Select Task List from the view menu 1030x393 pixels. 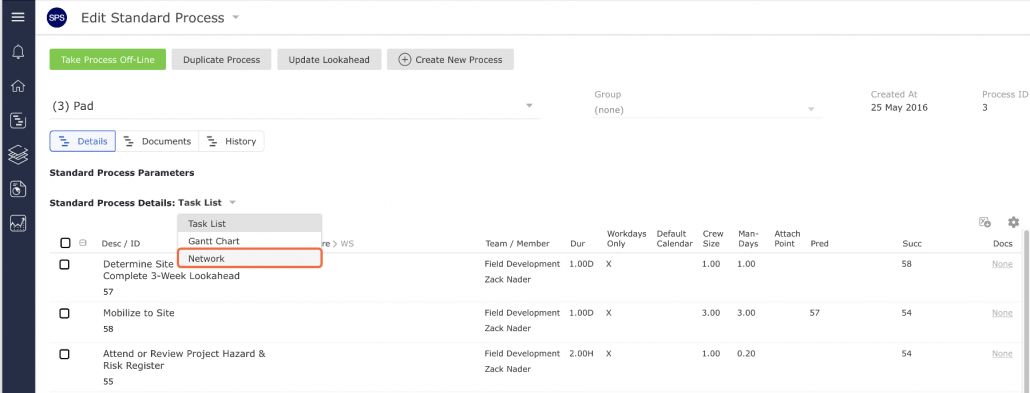[x=250, y=223]
